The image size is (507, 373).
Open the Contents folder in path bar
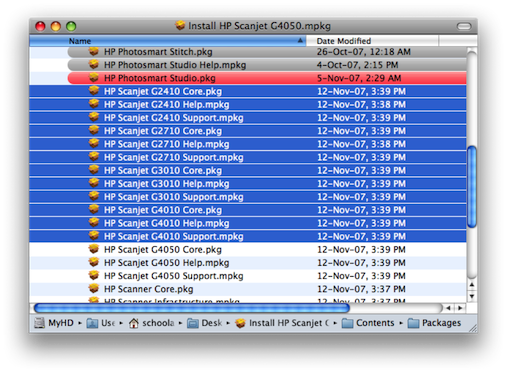pos(368,323)
